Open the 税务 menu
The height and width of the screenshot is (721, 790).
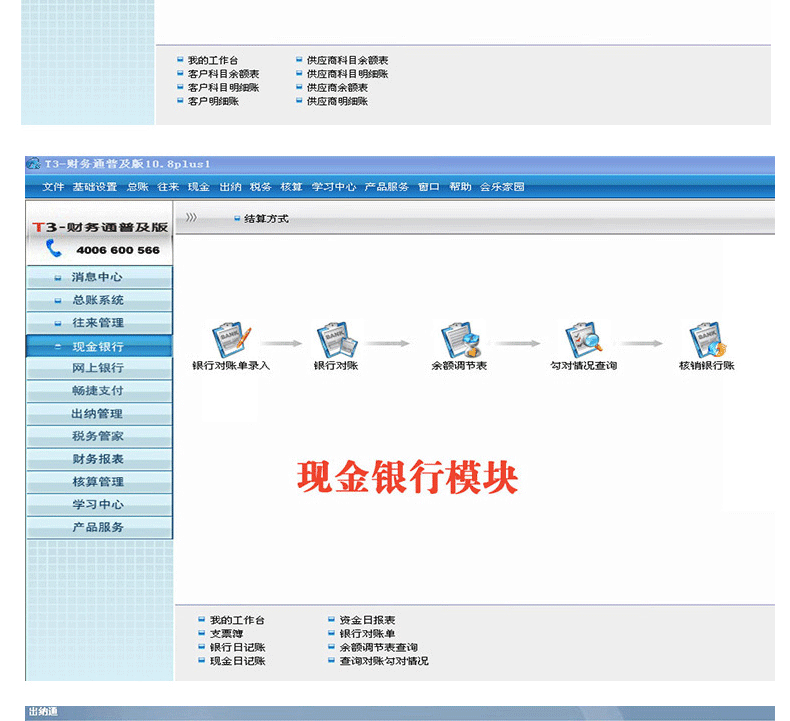(260, 187)
